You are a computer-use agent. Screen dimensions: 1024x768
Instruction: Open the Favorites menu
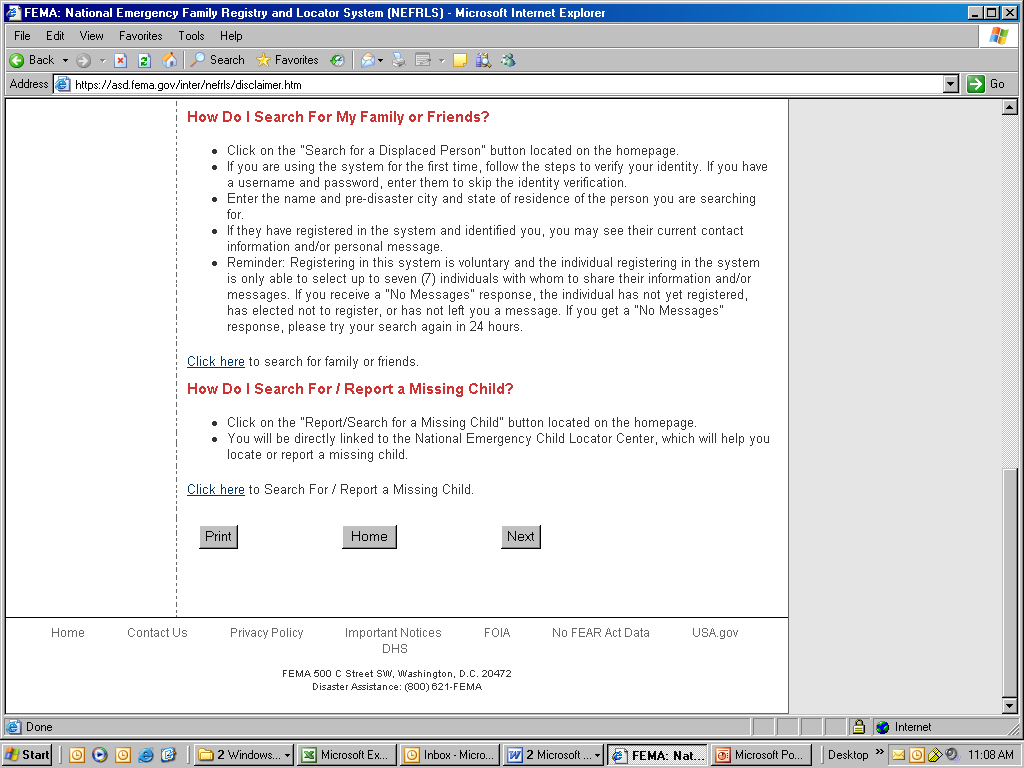coord(140,36)
